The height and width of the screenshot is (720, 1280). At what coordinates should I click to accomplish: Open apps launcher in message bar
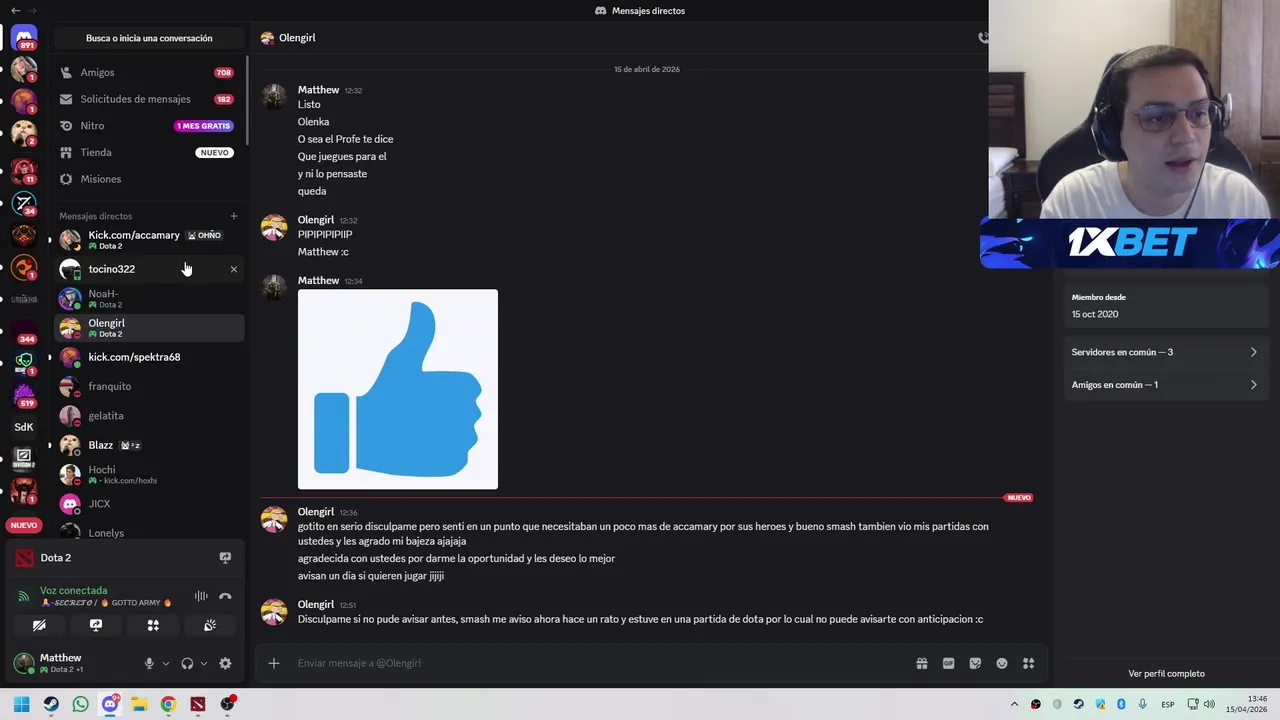pos(1028,663)
